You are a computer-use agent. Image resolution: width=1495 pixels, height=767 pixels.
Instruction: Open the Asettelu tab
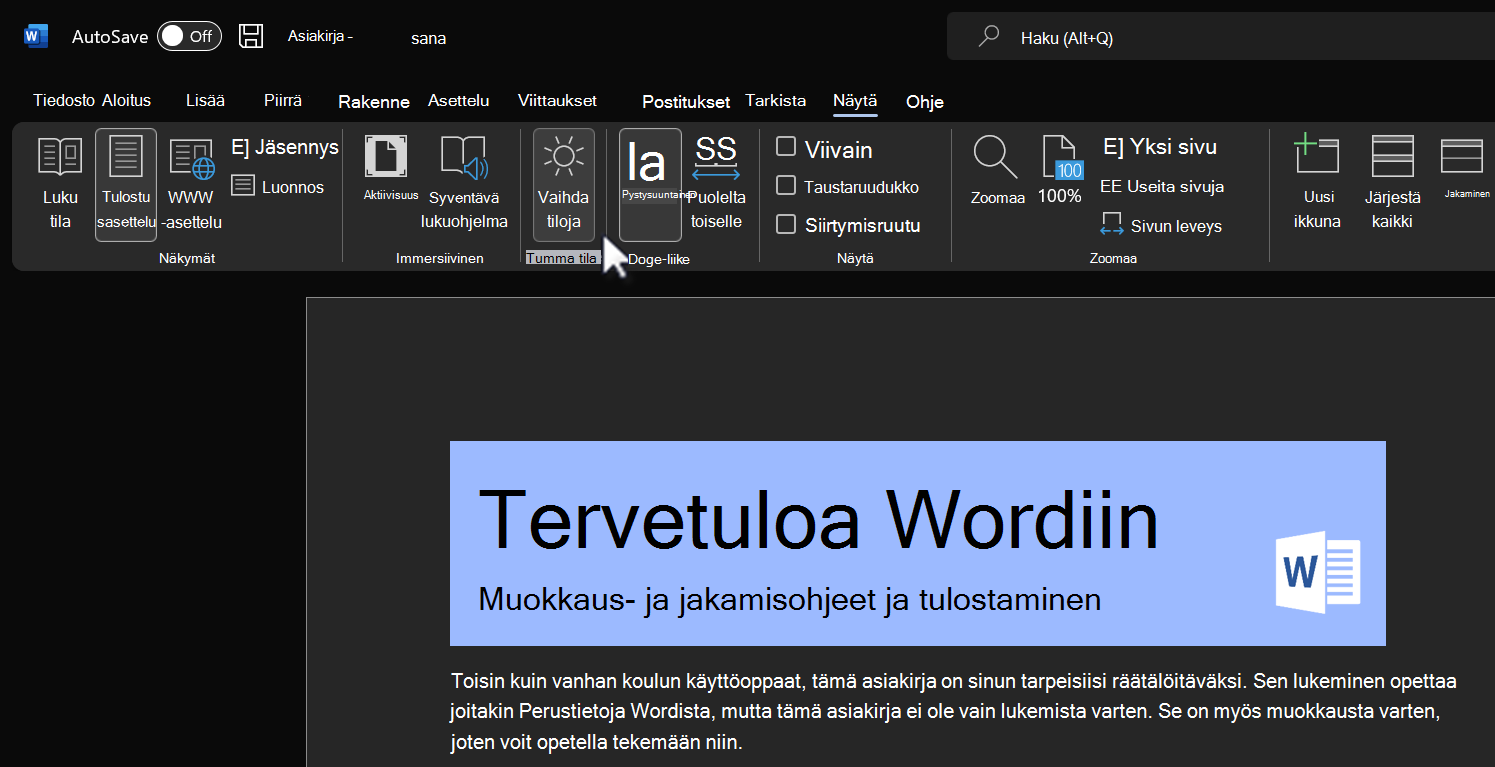click(x=459, y=100)
